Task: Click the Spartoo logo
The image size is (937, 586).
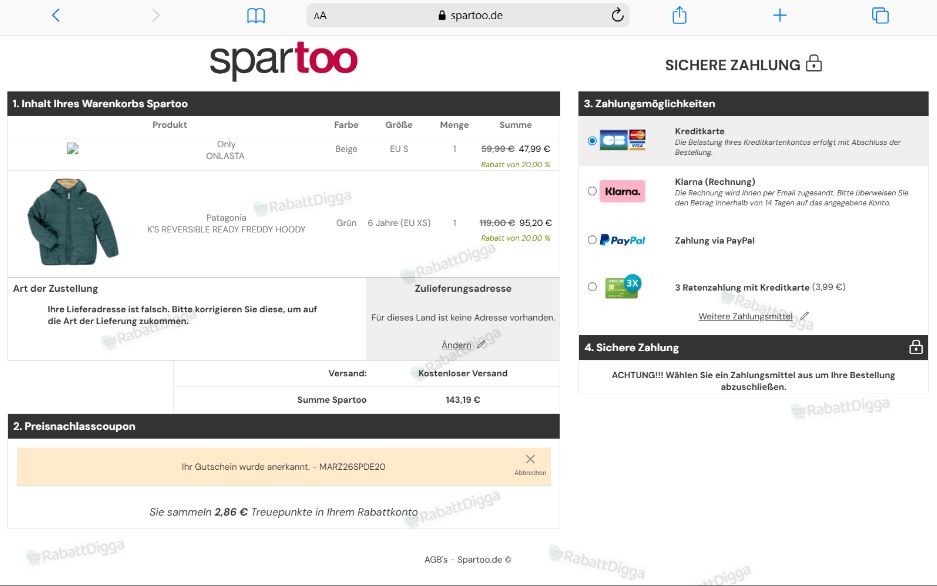Action: (x=284, y=60)
